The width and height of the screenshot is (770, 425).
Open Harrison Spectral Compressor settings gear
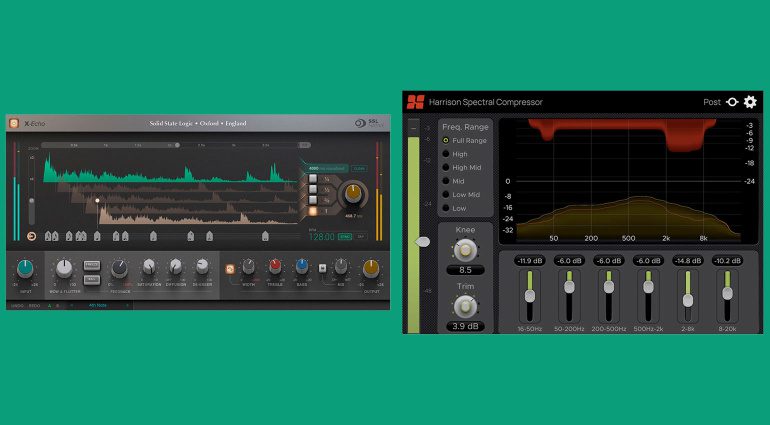[750, 102]
